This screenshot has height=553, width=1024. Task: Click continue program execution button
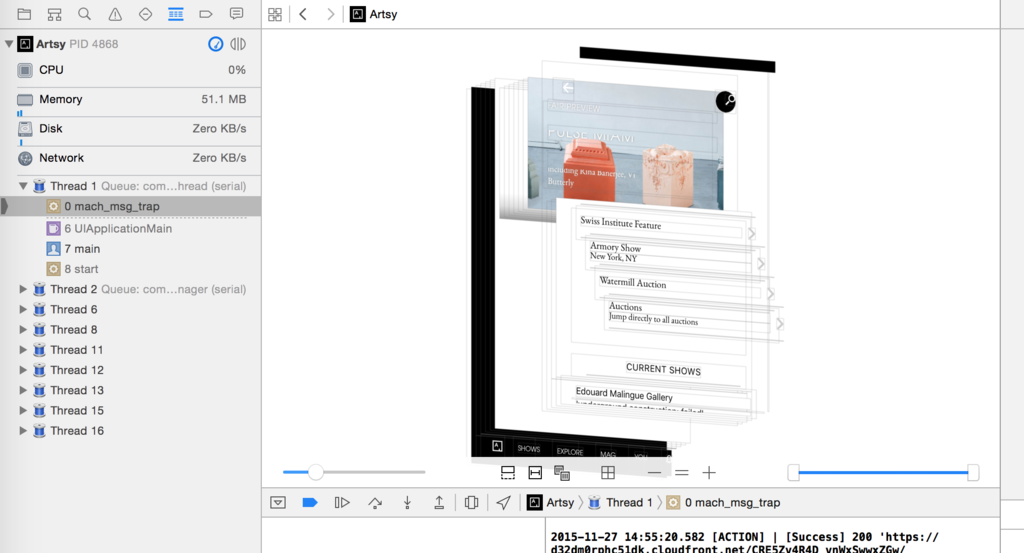342,503
